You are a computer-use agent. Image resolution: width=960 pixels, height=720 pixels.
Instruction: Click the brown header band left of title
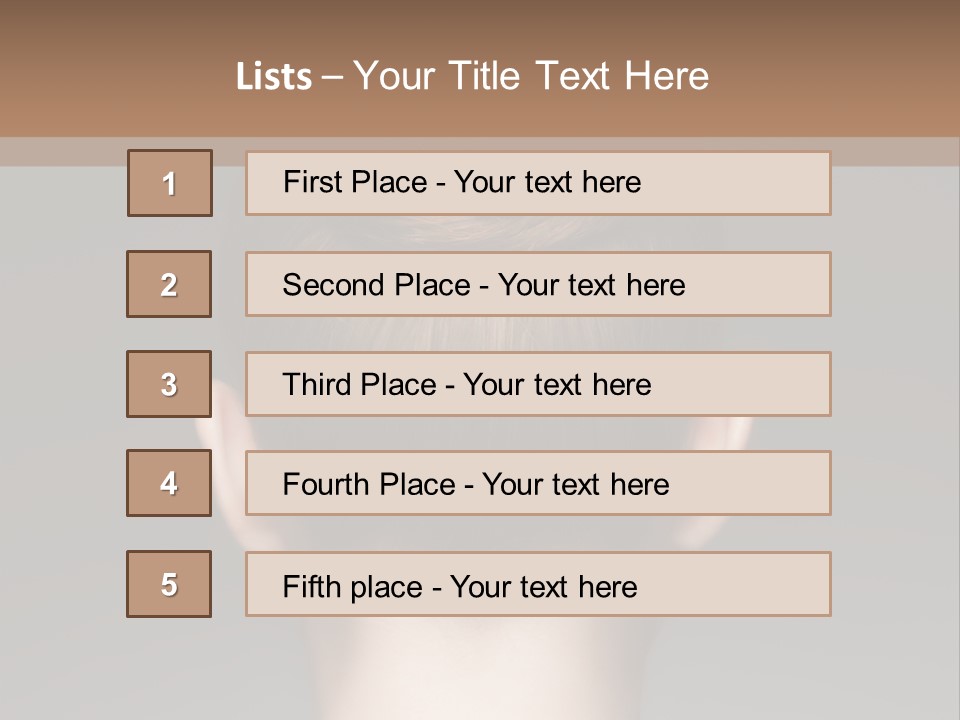pyautogui.click(x=116, y=67)
